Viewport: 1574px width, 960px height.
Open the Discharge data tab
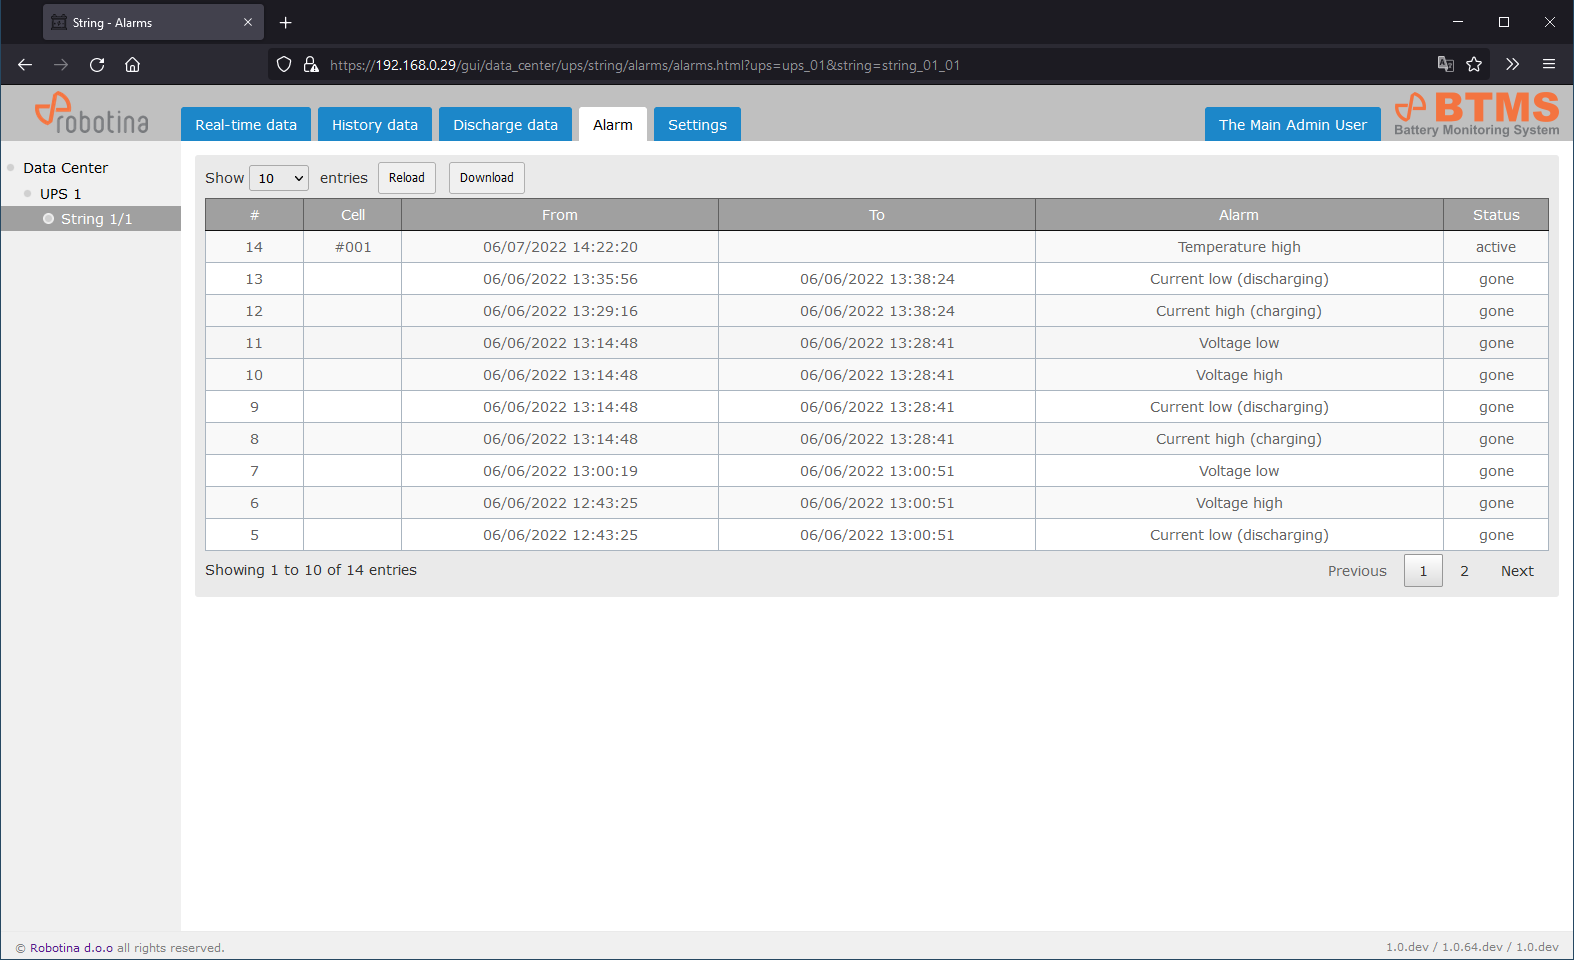pos(505,125)
